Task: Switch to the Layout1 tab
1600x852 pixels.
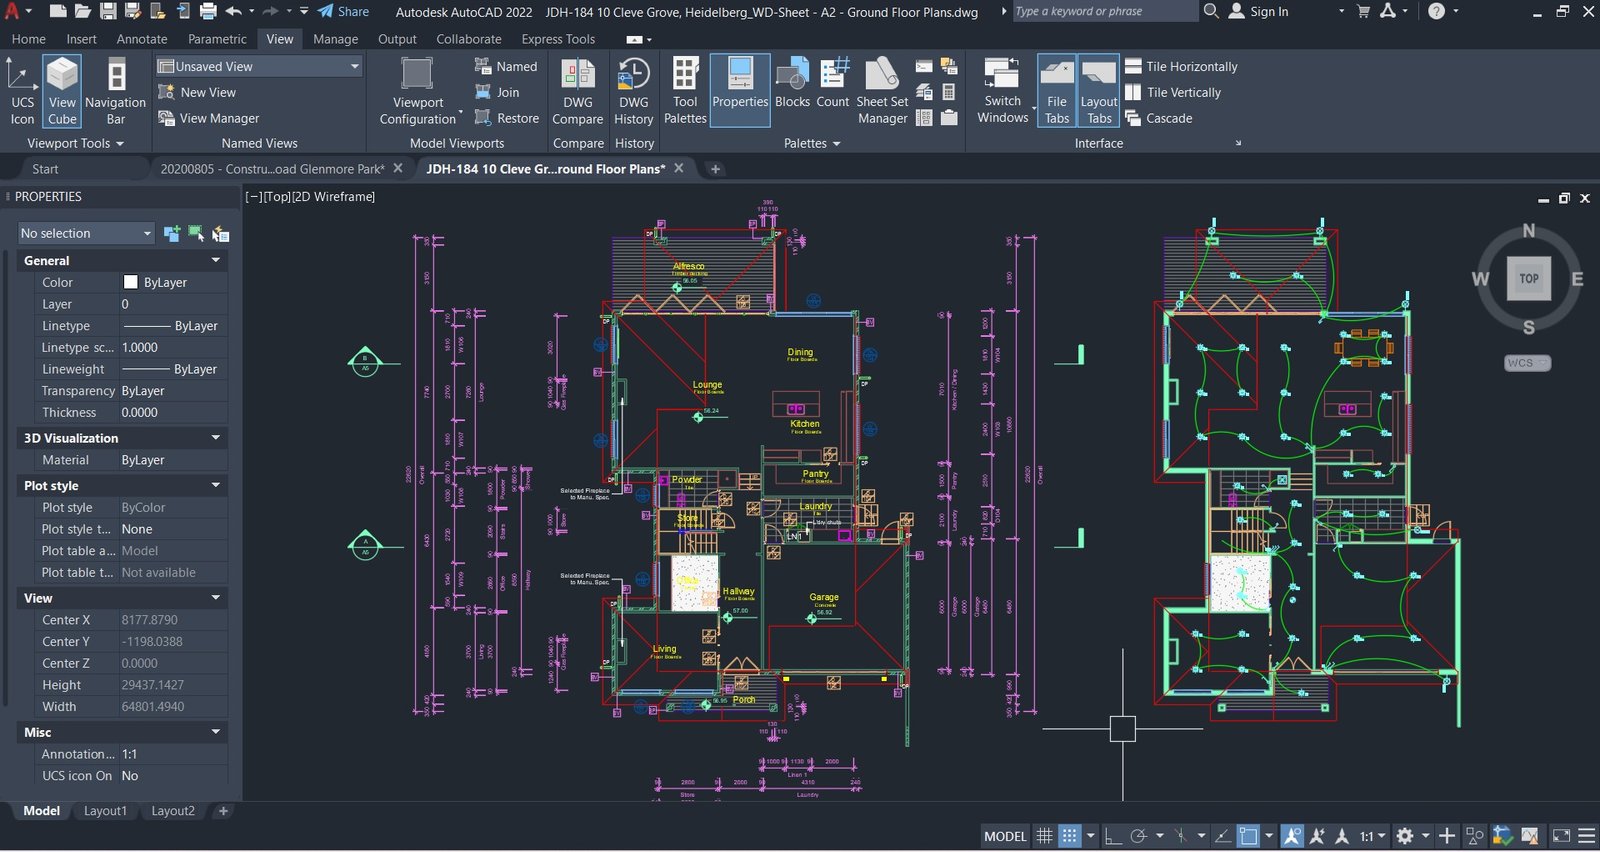Action: pos(105,811)
